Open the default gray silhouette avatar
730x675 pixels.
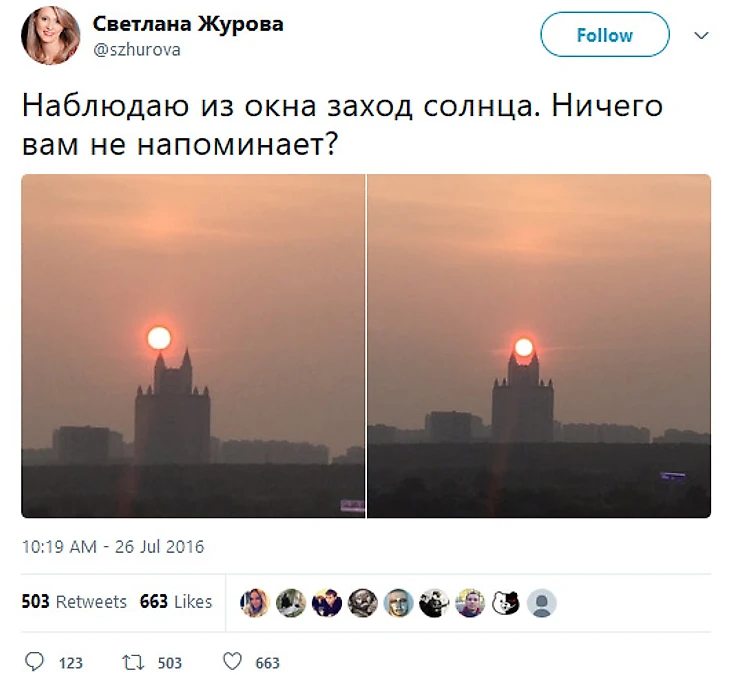[x=542, y=603]
